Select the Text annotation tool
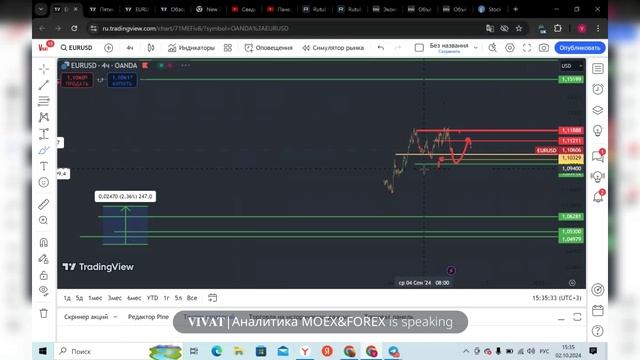Screen dimensions: 640x360 pos(44,166)
